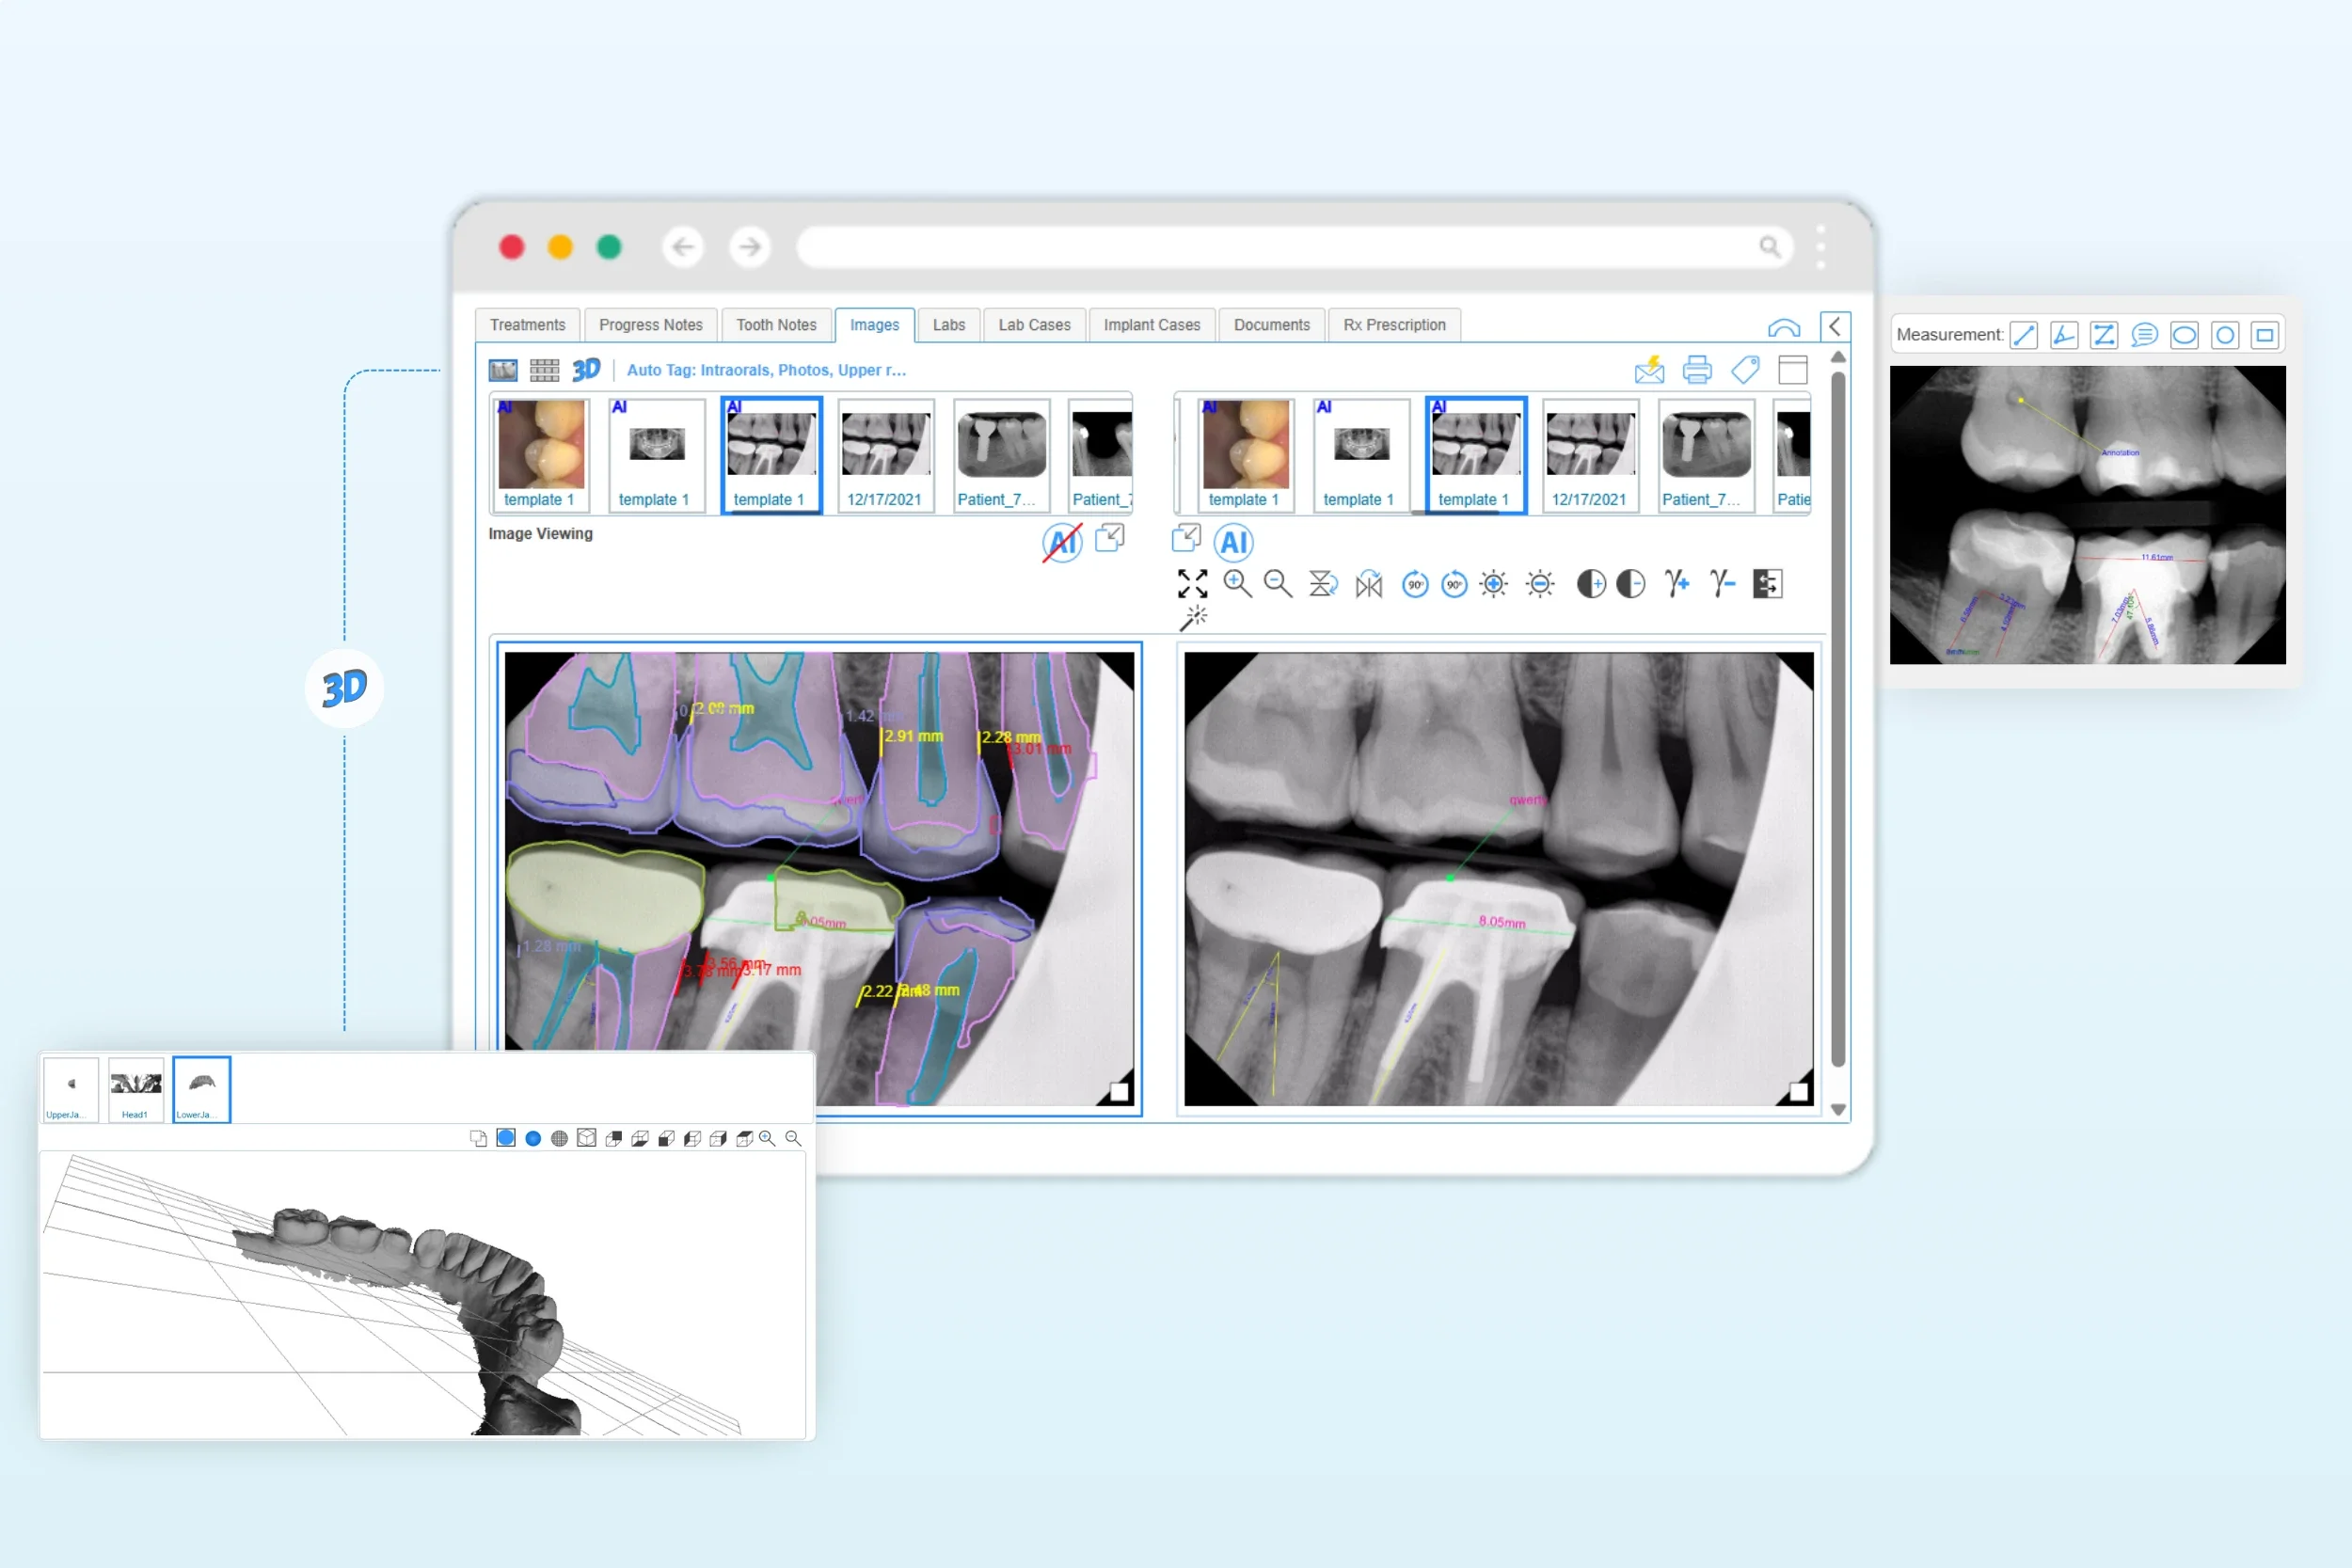
Task: Click the increase brightness sun icon
Action: pyautogui.click(x=1493, y=584)
